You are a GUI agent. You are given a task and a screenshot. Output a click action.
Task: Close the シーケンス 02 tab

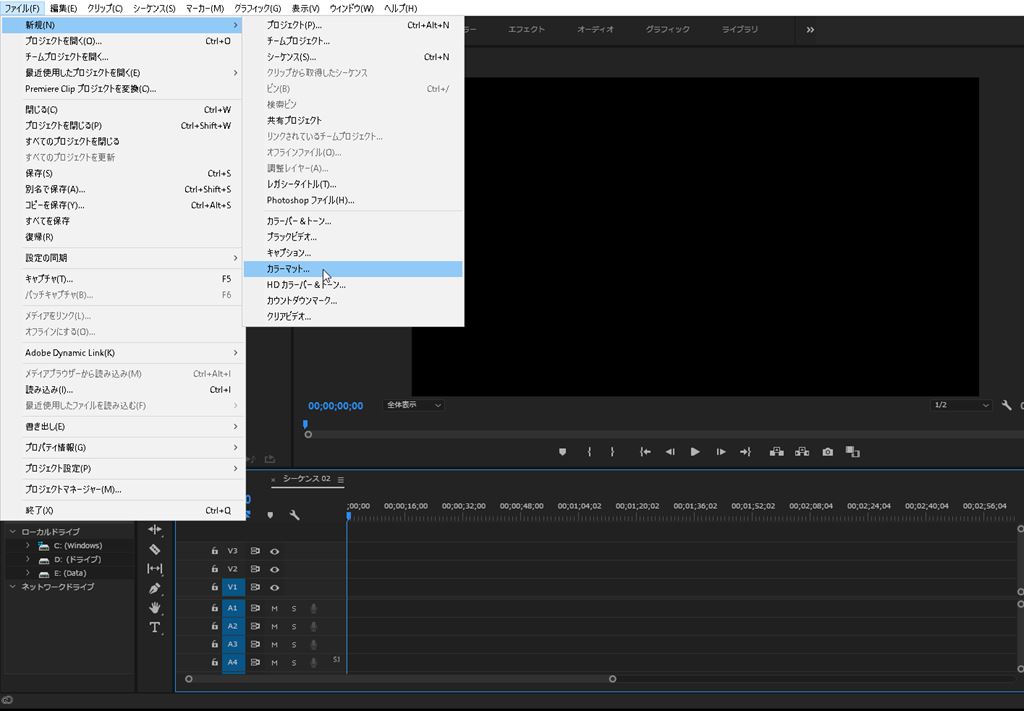tap(273, 480)
